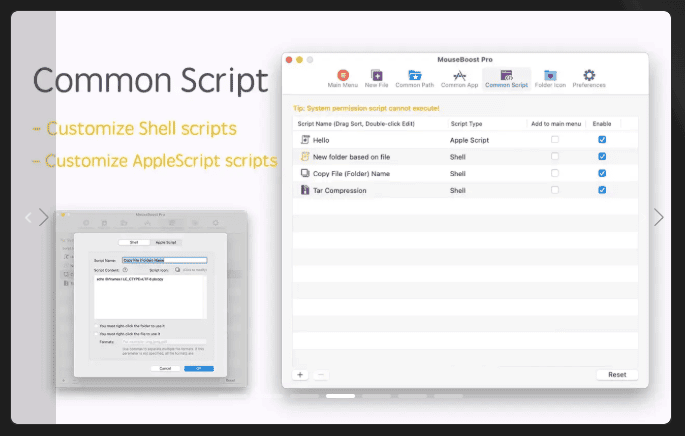Check Add to main menu for New folder
Viewport: 685px width, 436px height.
coord(555,156)
